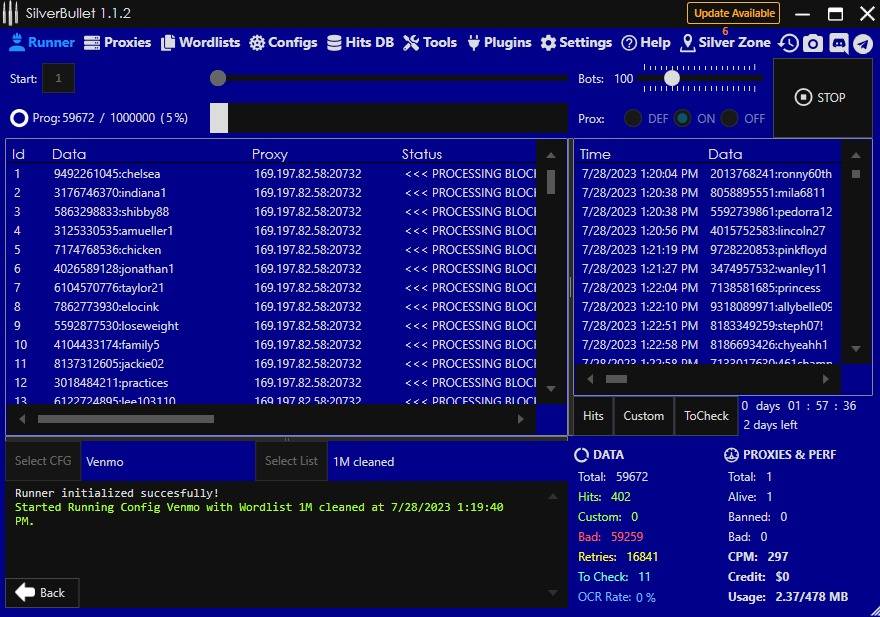Select the DEF proxy radio option
880x617 pixels.
[x=633, y=118]
